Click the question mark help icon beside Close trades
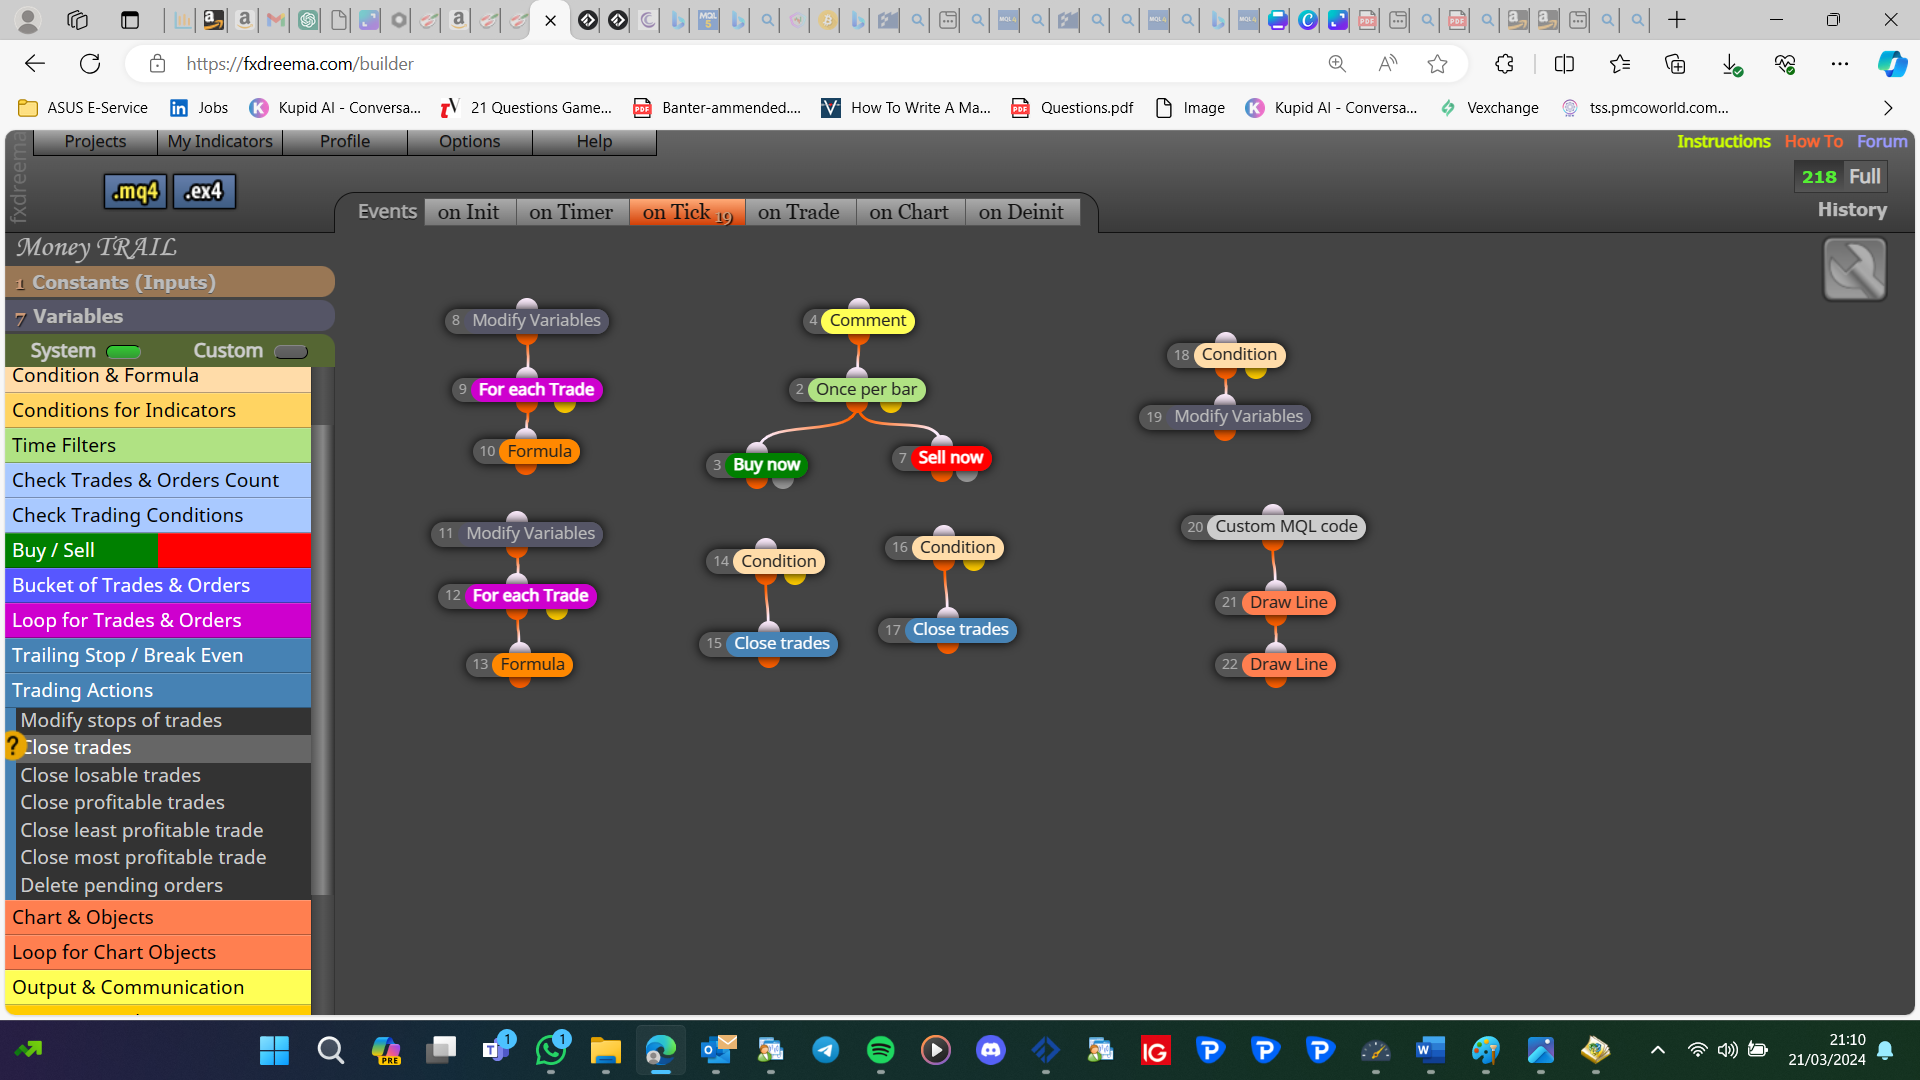 click(x=13, y=746)
